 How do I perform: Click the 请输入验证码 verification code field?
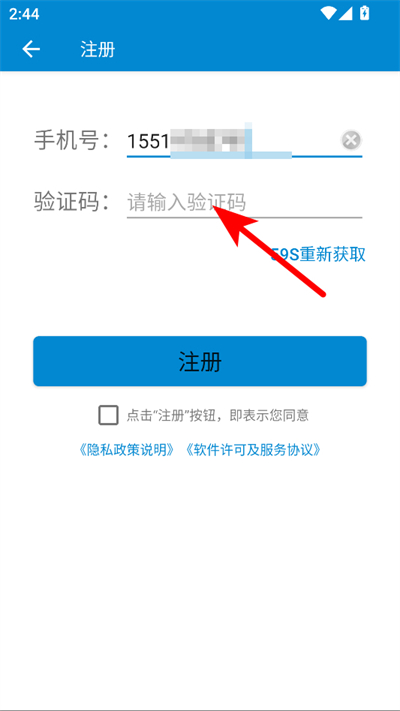244,202
